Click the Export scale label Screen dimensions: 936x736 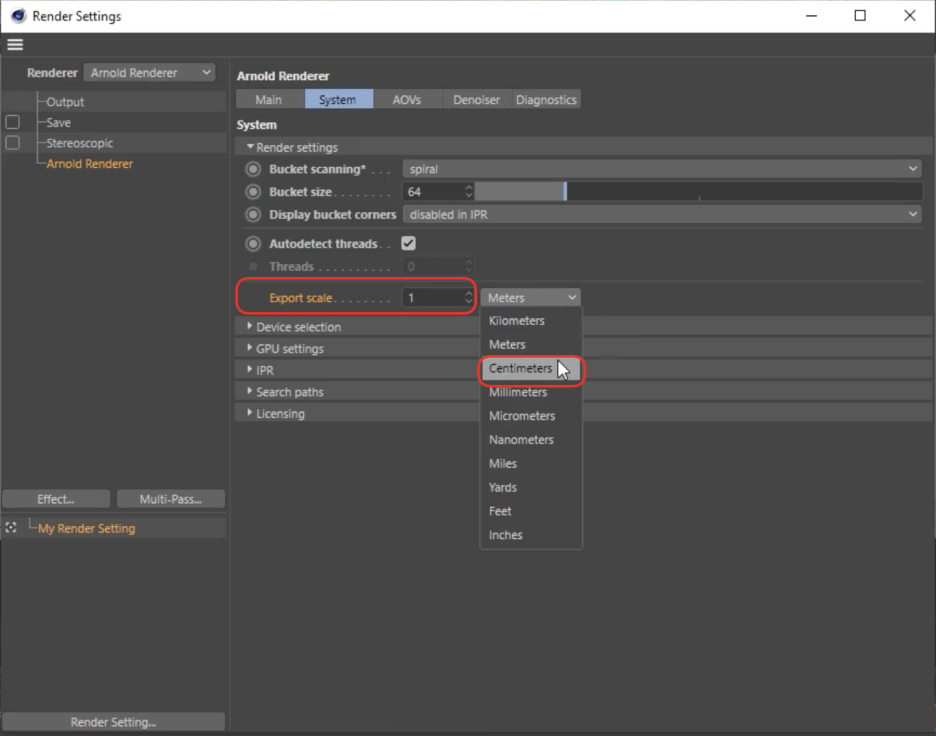pos(301,297)
